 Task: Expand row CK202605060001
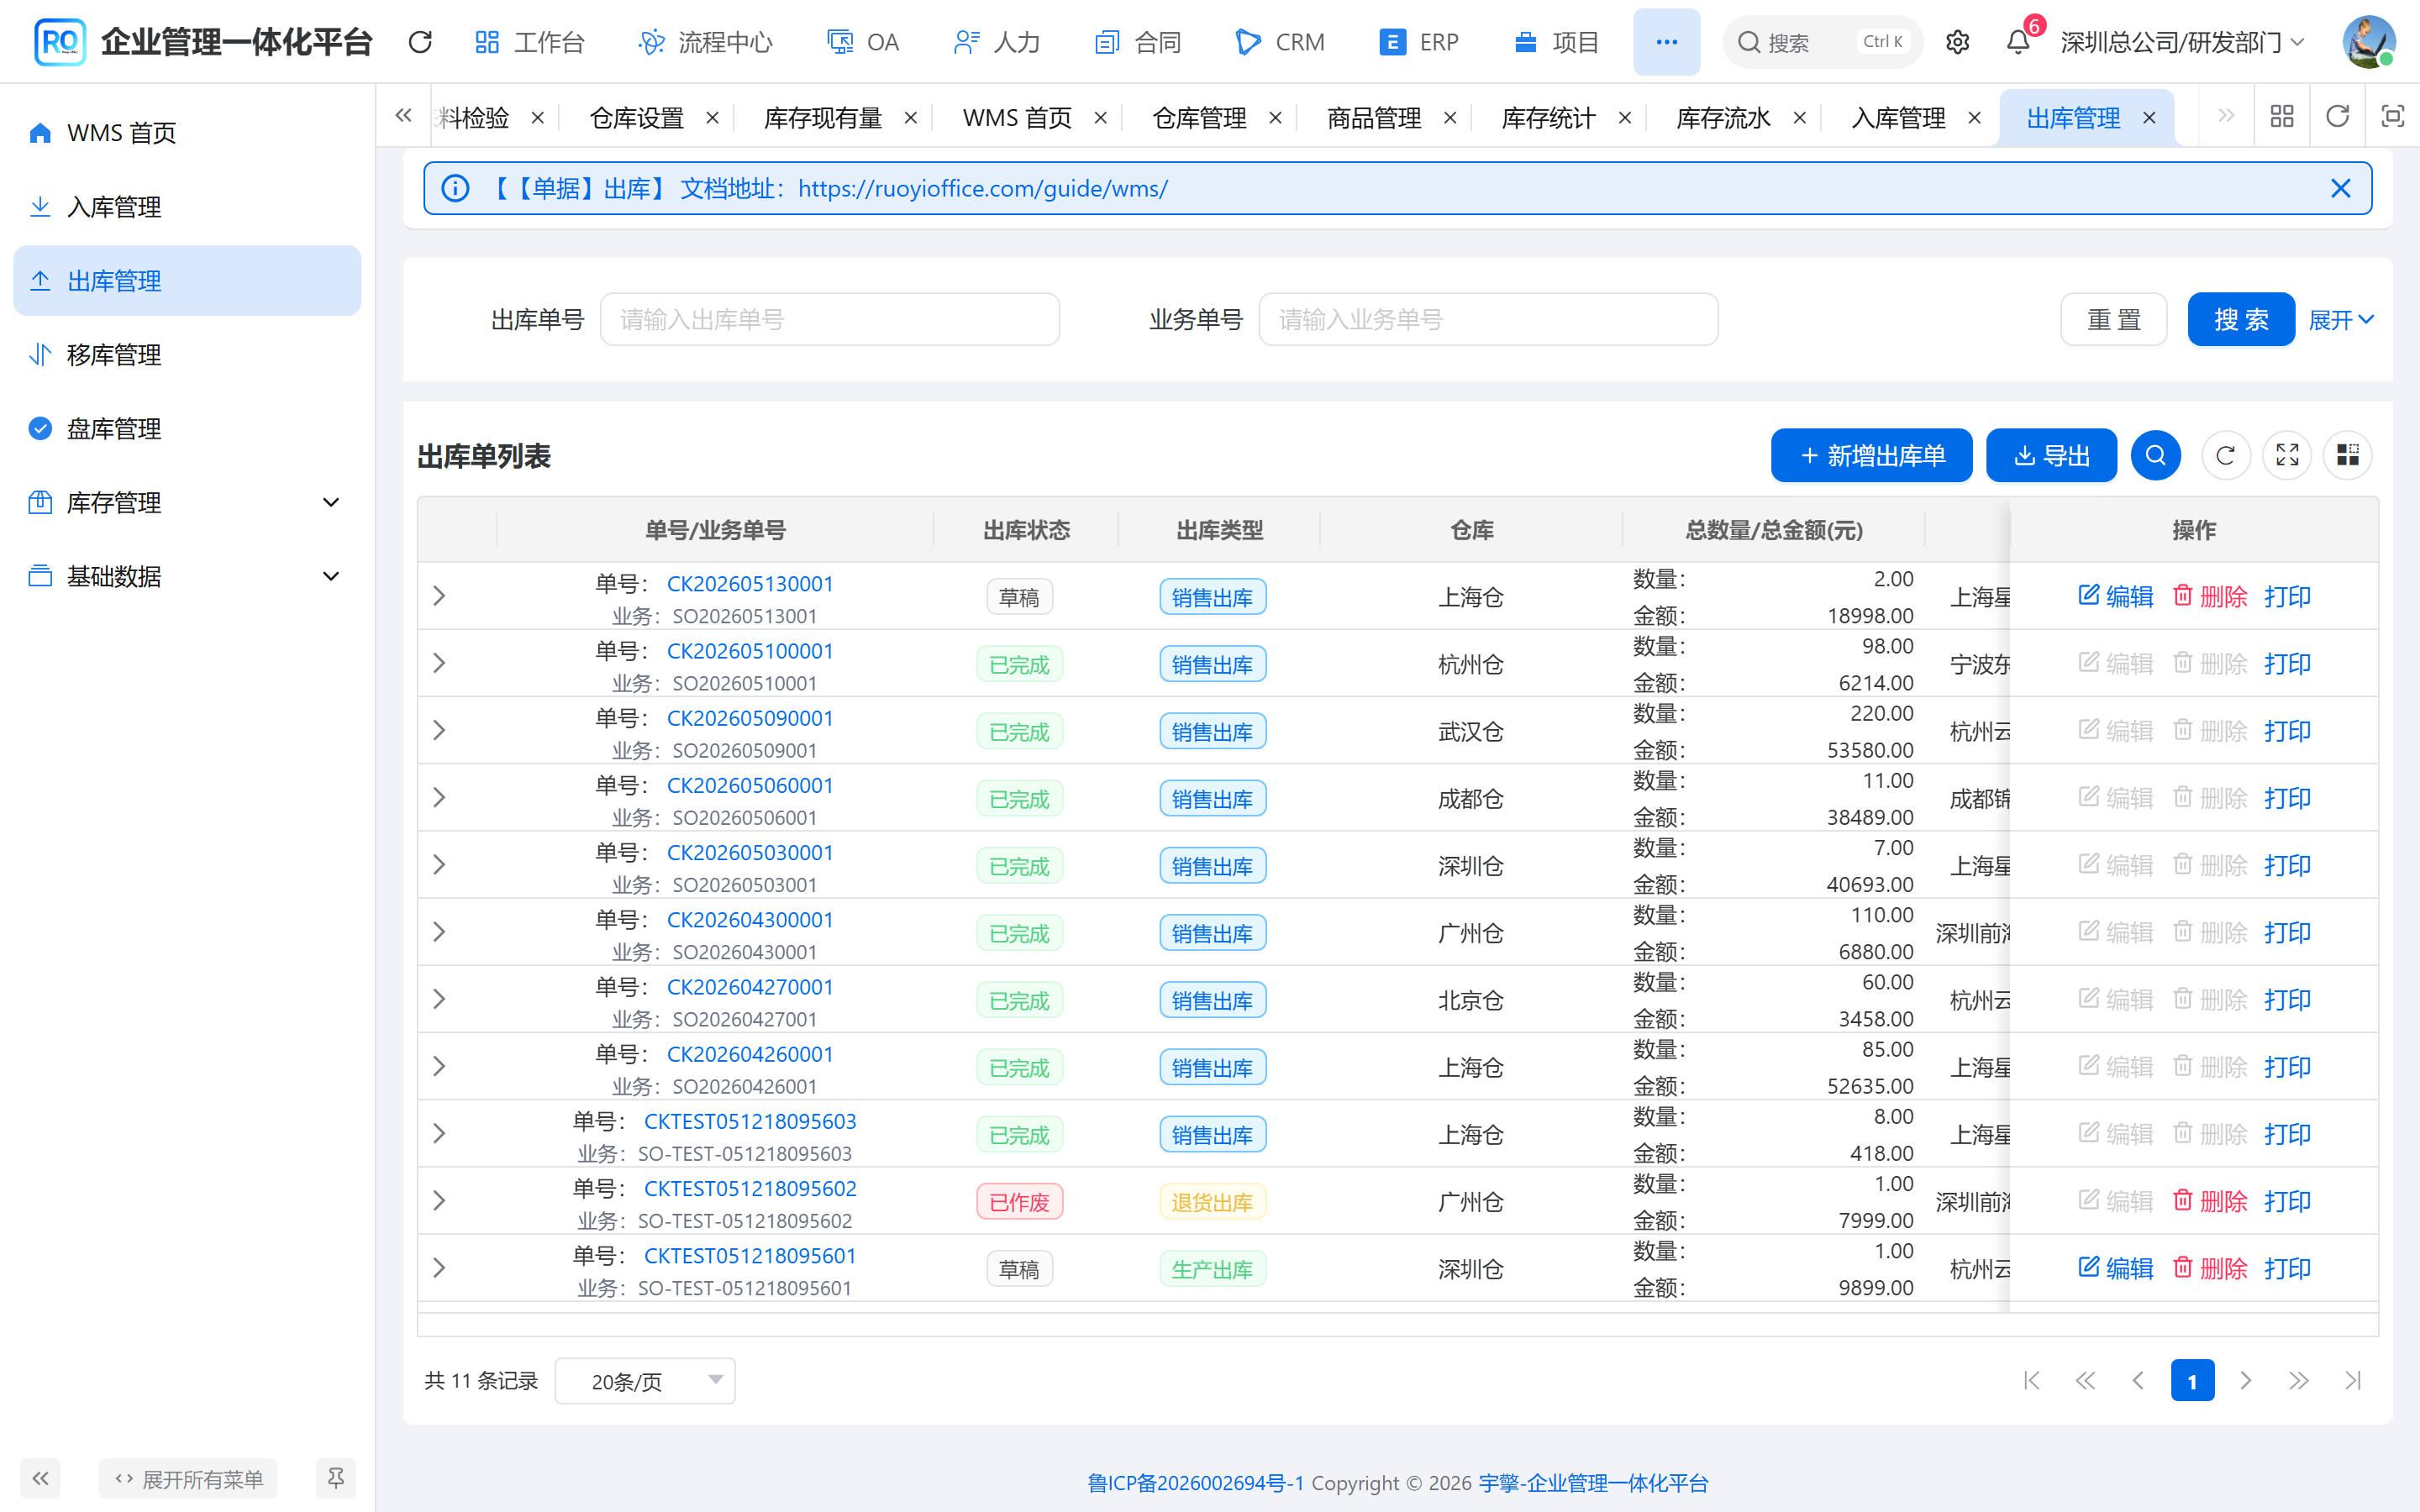(439, 797)
